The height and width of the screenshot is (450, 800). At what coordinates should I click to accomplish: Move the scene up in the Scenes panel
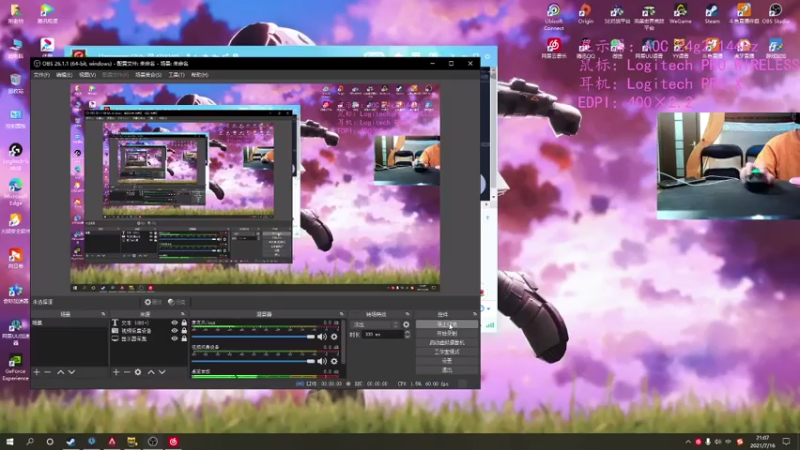(60, 372)
